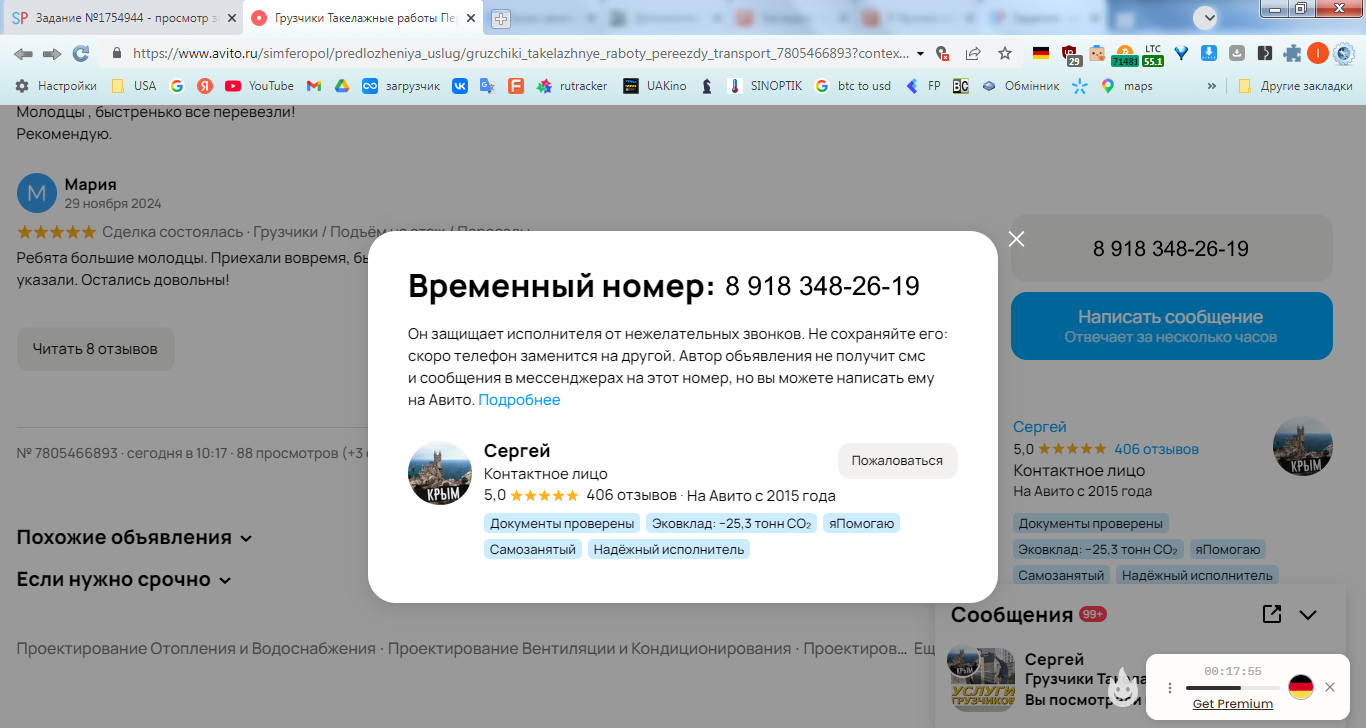Open the btc to usd bookmark
The image size is (1366, 728).
(853, 86)
